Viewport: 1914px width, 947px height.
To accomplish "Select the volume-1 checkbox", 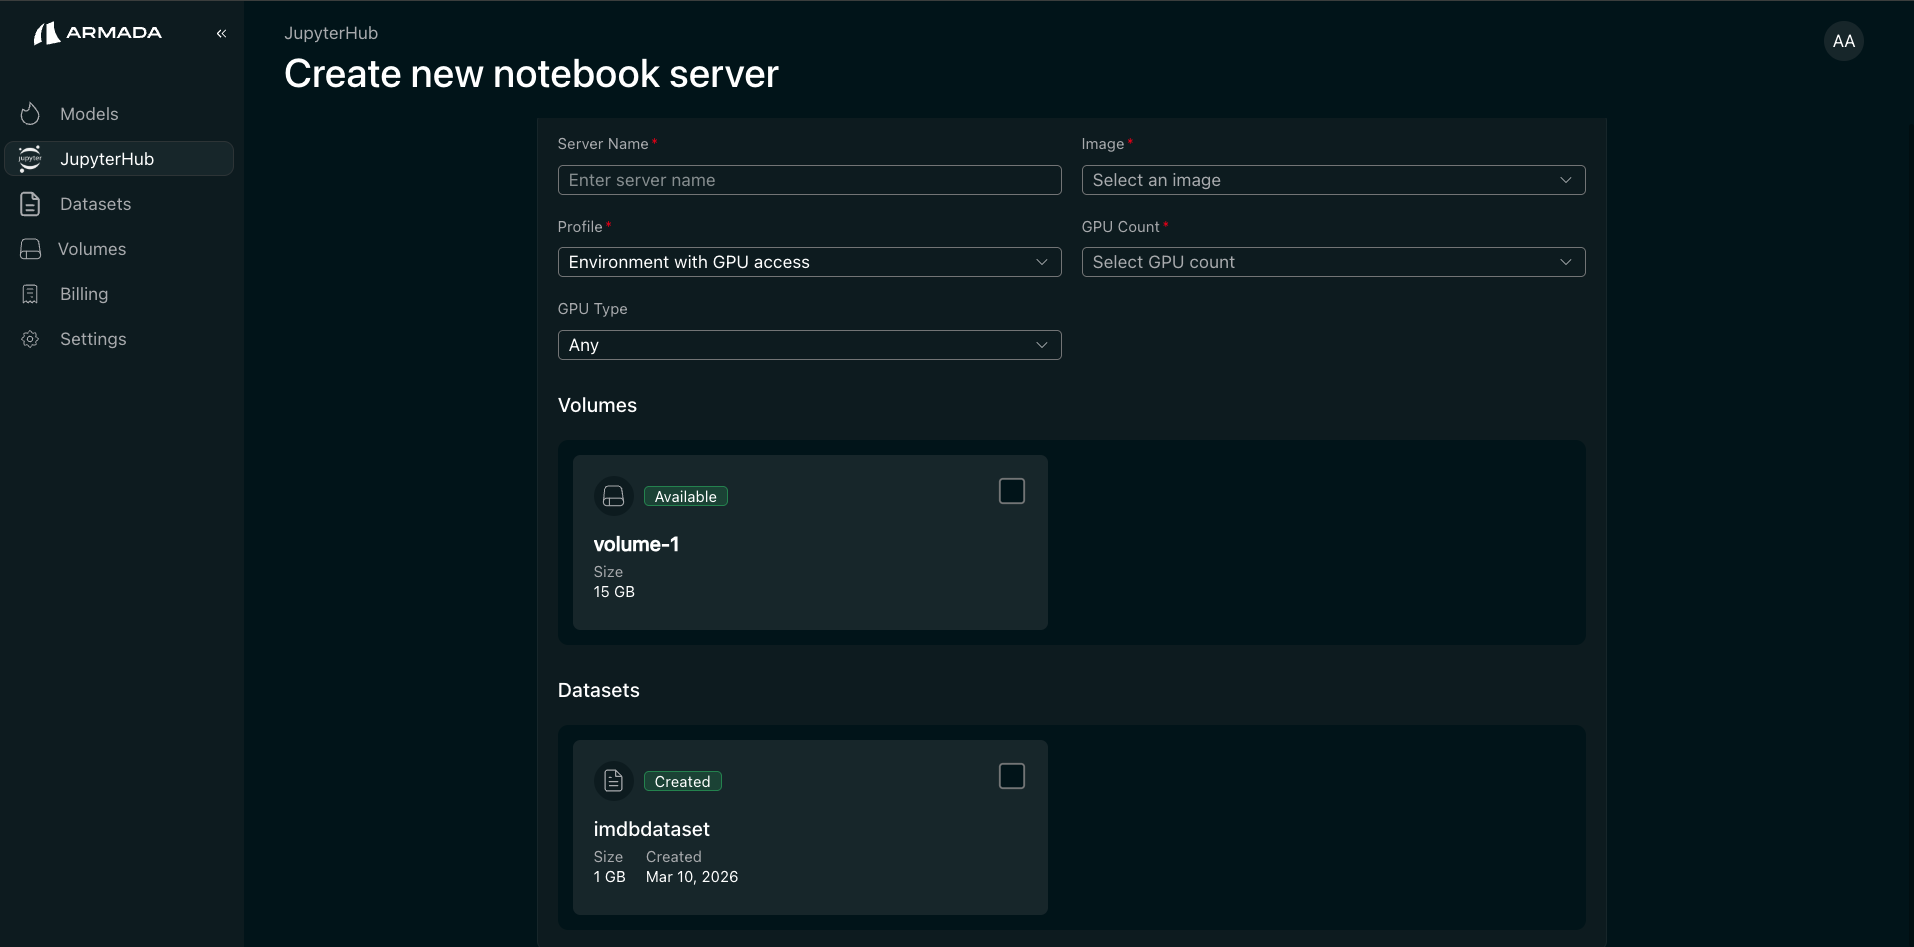I will point(1010,491).
